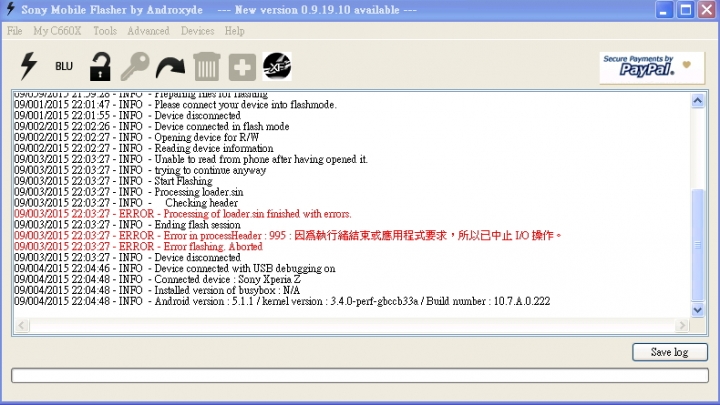The width and height of the screenshot is (720, 405).
Task: Select 'Device connected in flash mode' log line
Action: pyautogui.click(x=152, y=126)
